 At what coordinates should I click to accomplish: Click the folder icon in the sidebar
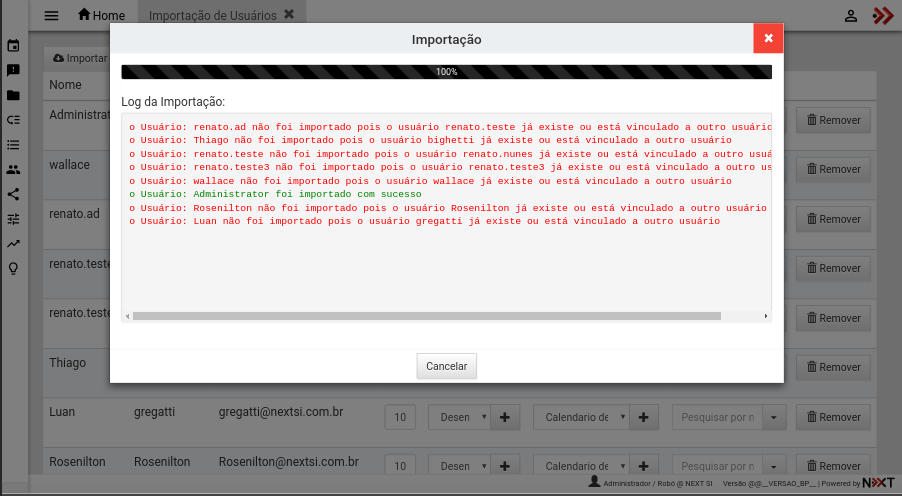pos(13,96)
